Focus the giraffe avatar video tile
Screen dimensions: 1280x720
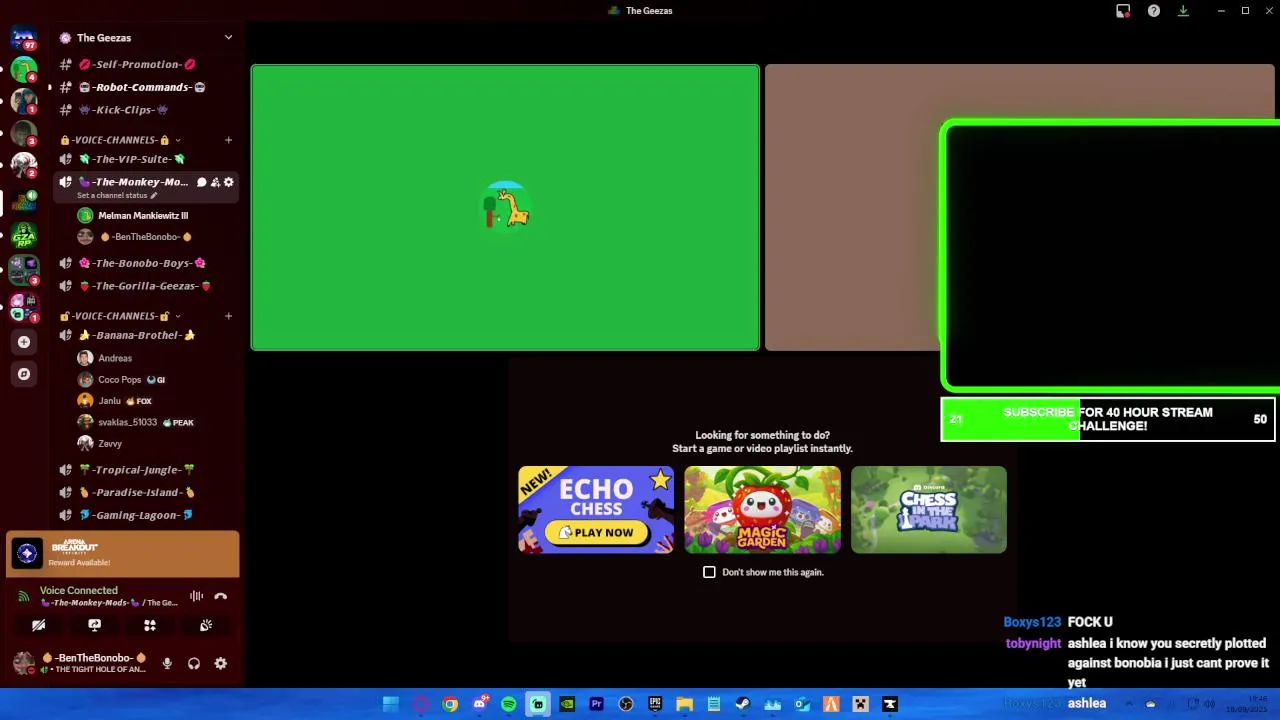505,208
